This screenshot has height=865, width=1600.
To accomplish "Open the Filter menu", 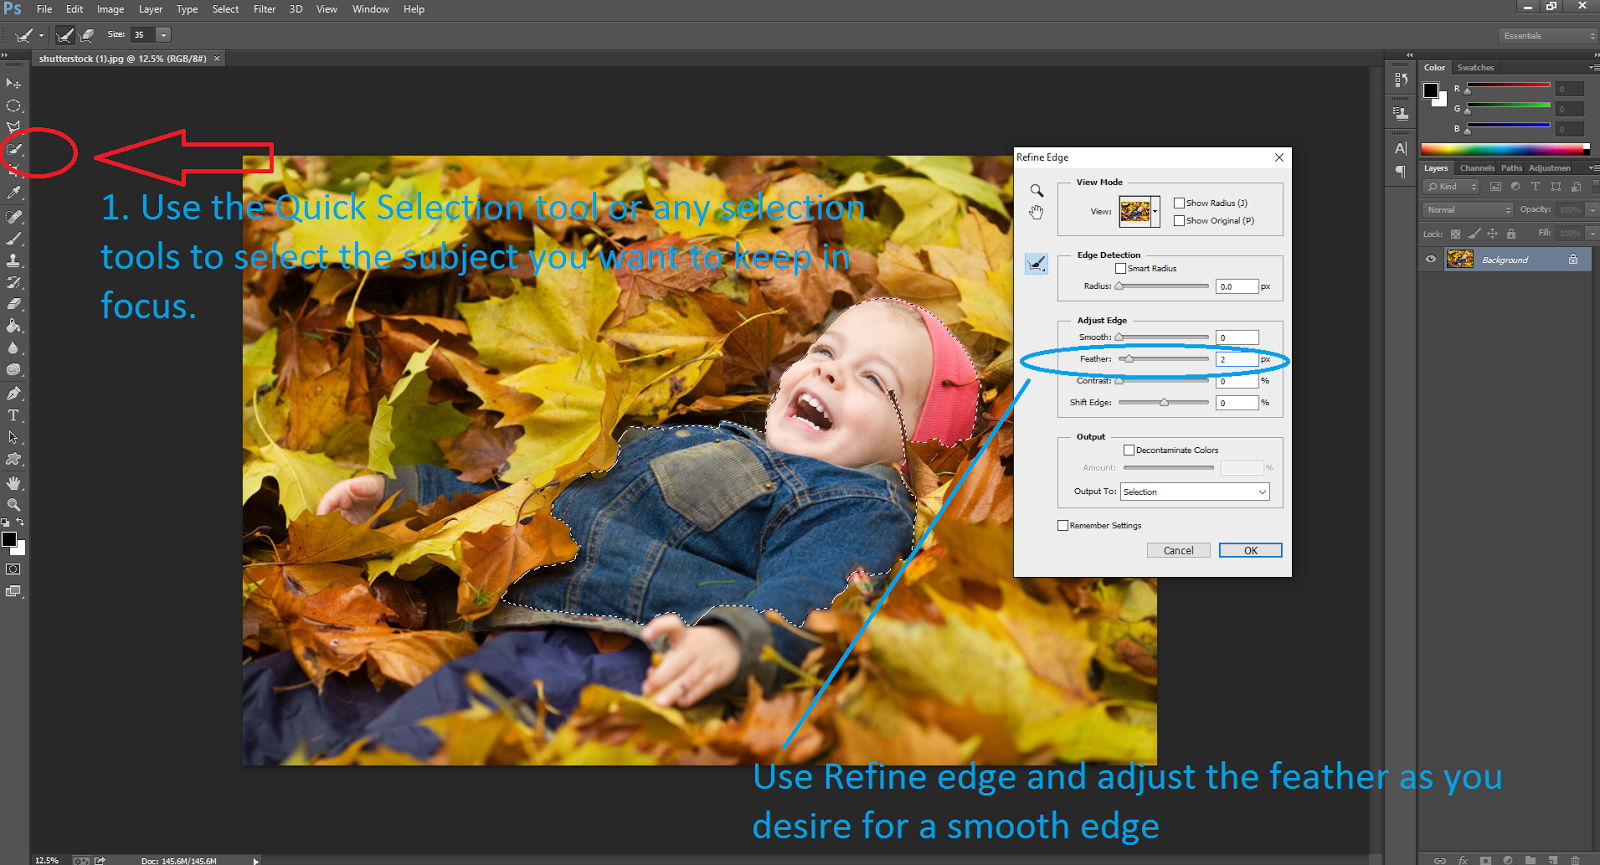I will tap(264, 9).
